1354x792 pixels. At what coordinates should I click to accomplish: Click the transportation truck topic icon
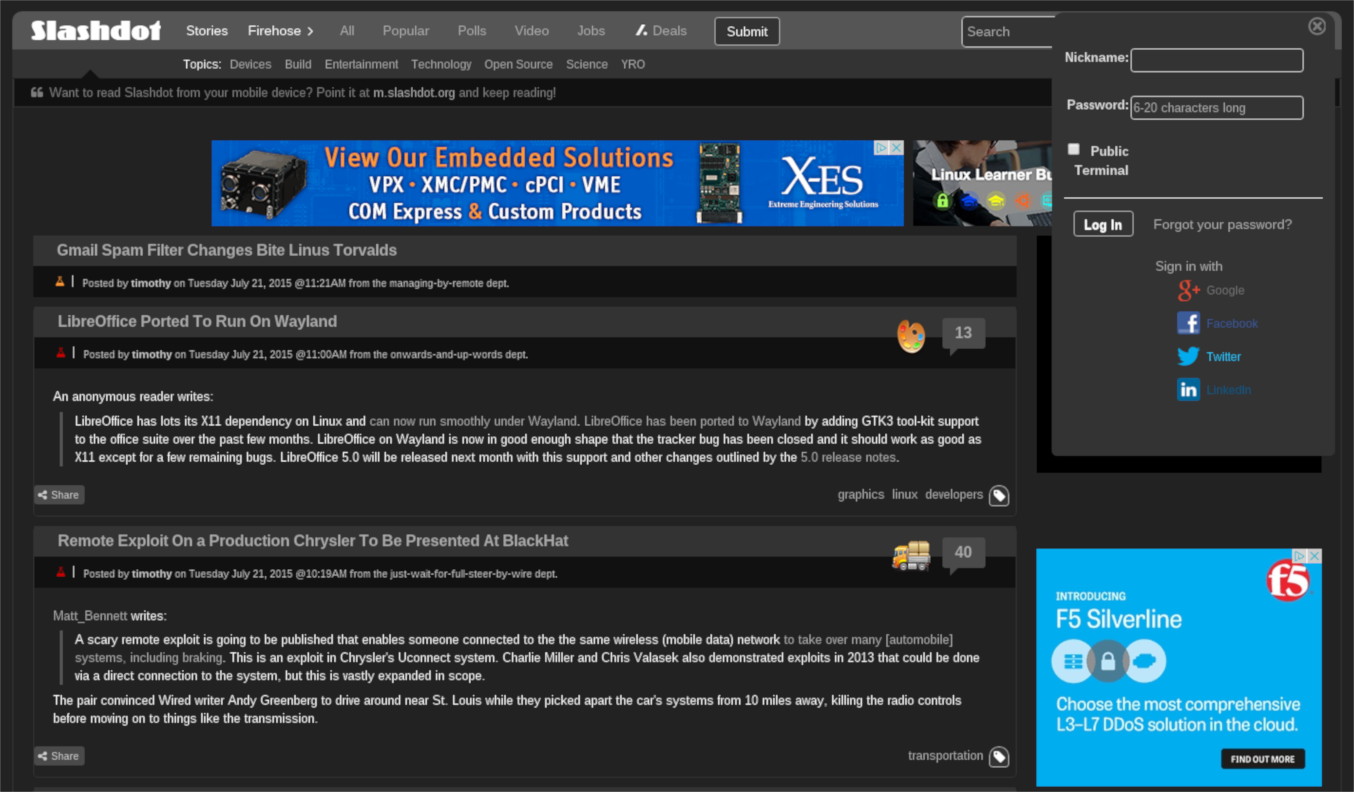pyautogui.click(x=911, y=555)
